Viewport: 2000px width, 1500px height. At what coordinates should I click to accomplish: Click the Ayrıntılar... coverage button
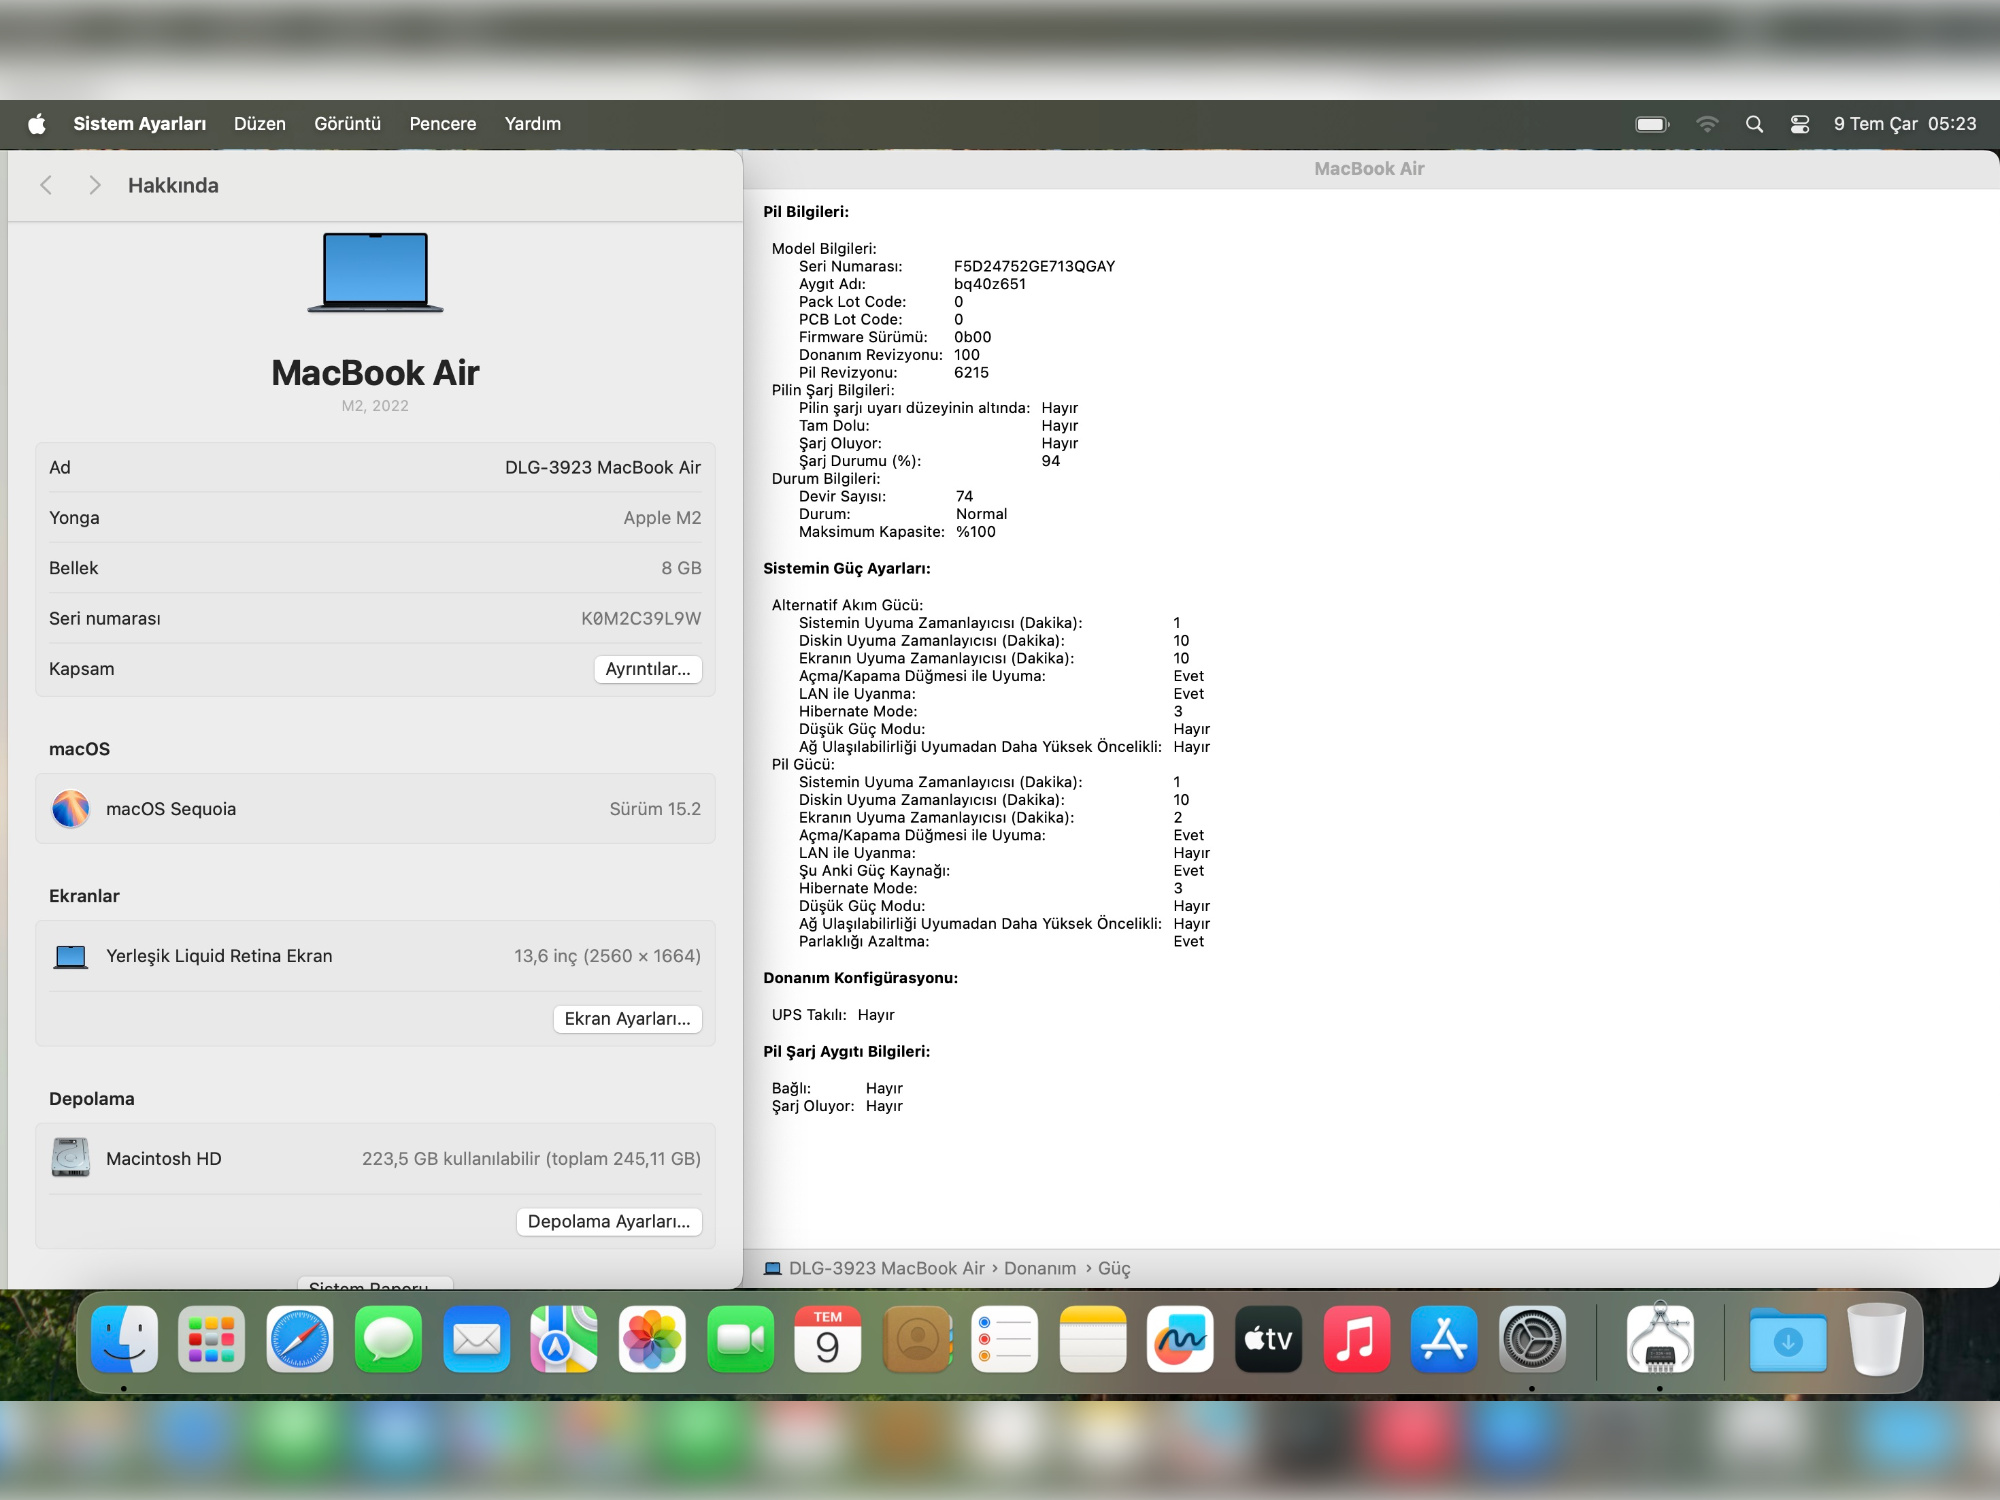point(648,669)
